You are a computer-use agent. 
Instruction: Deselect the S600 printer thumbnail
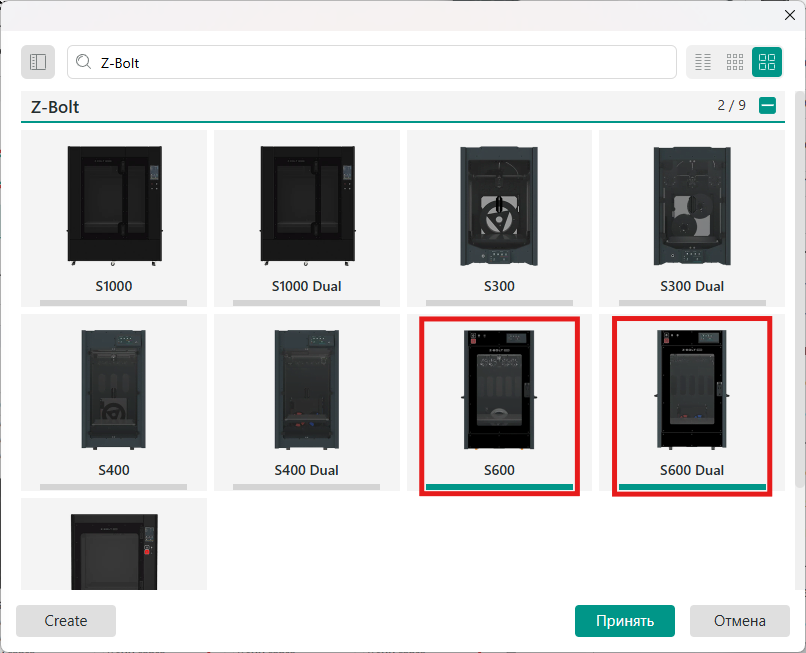point(499,389)
